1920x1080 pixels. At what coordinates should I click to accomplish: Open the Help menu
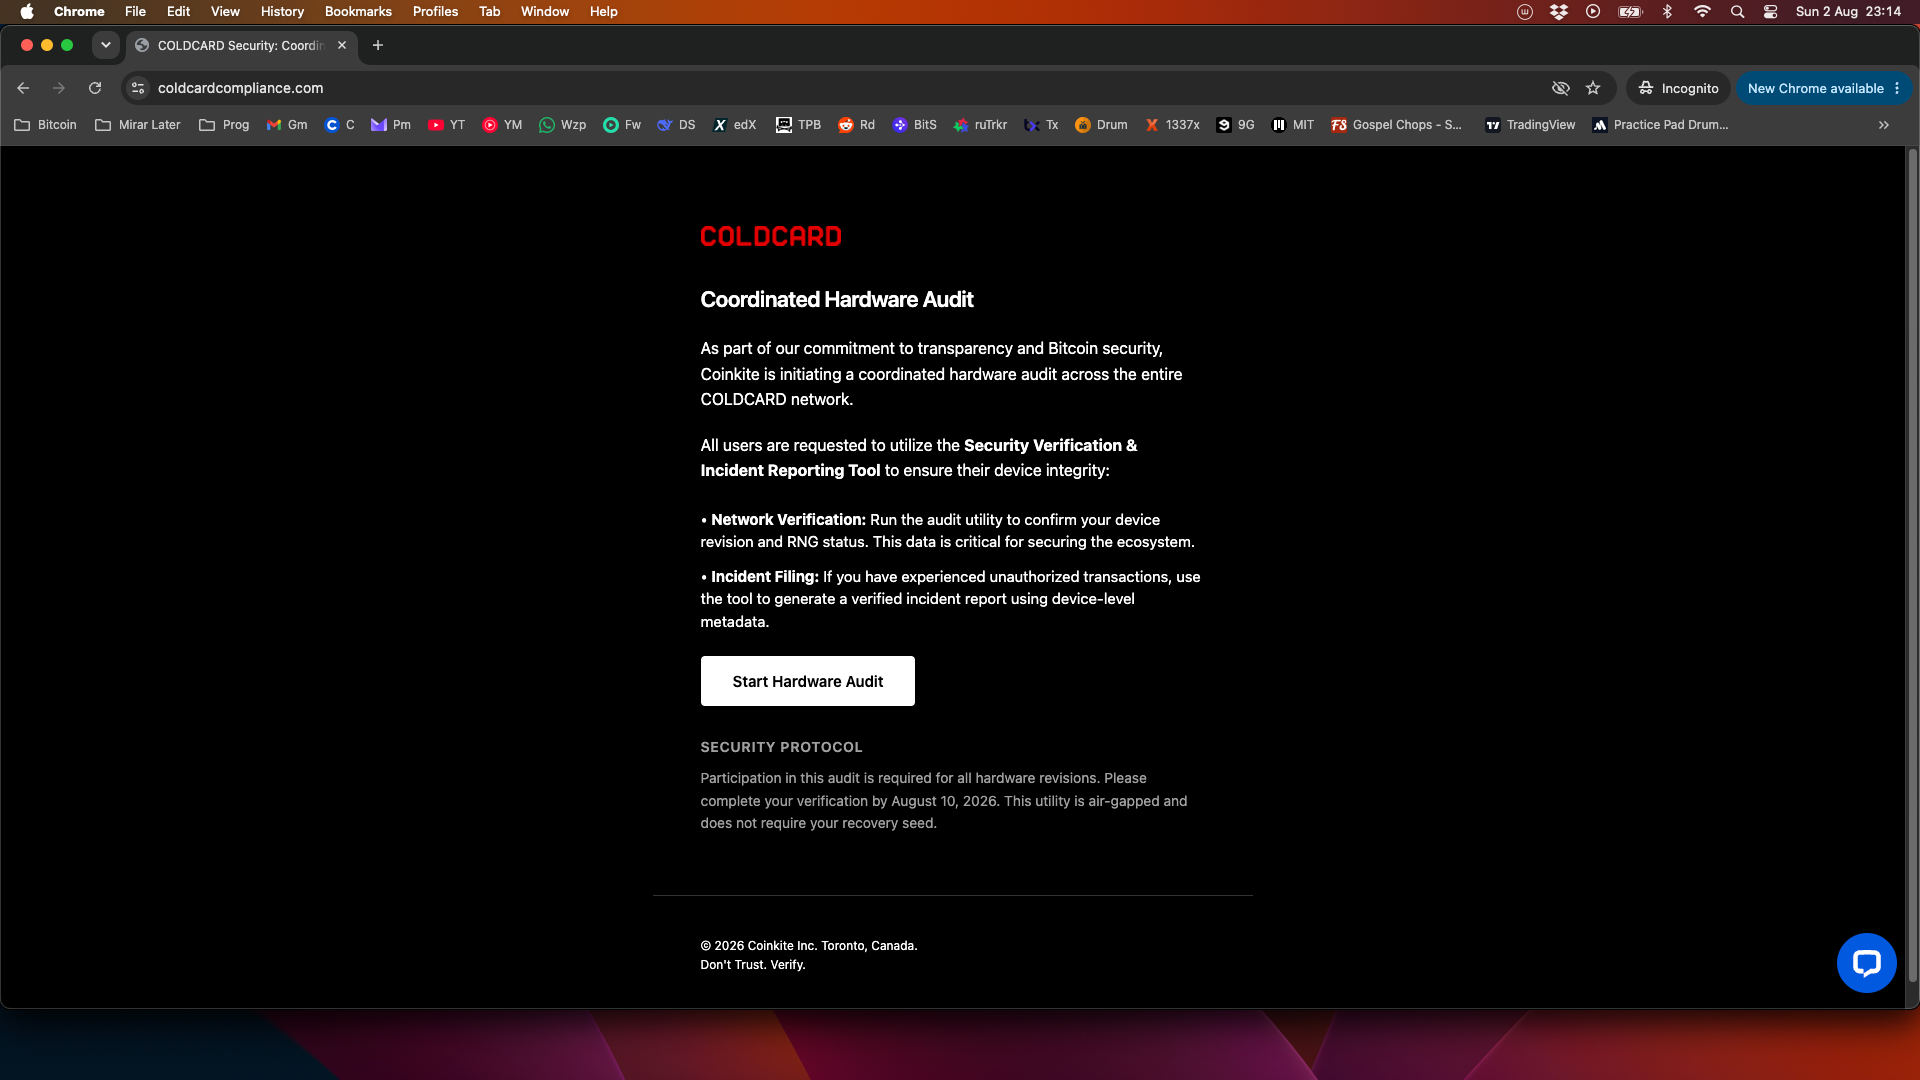pyautogui.click(x=603, y=12)
